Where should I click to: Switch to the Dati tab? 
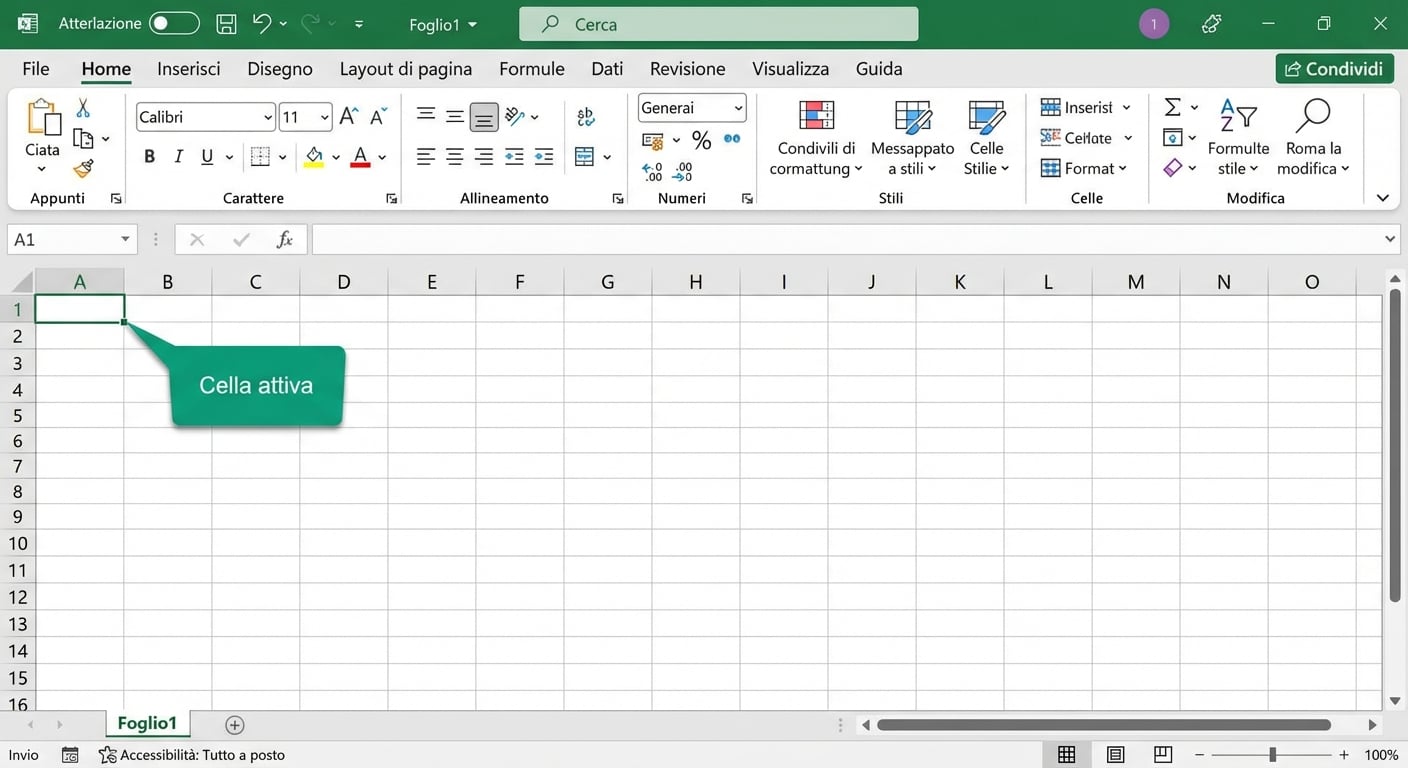607,69
